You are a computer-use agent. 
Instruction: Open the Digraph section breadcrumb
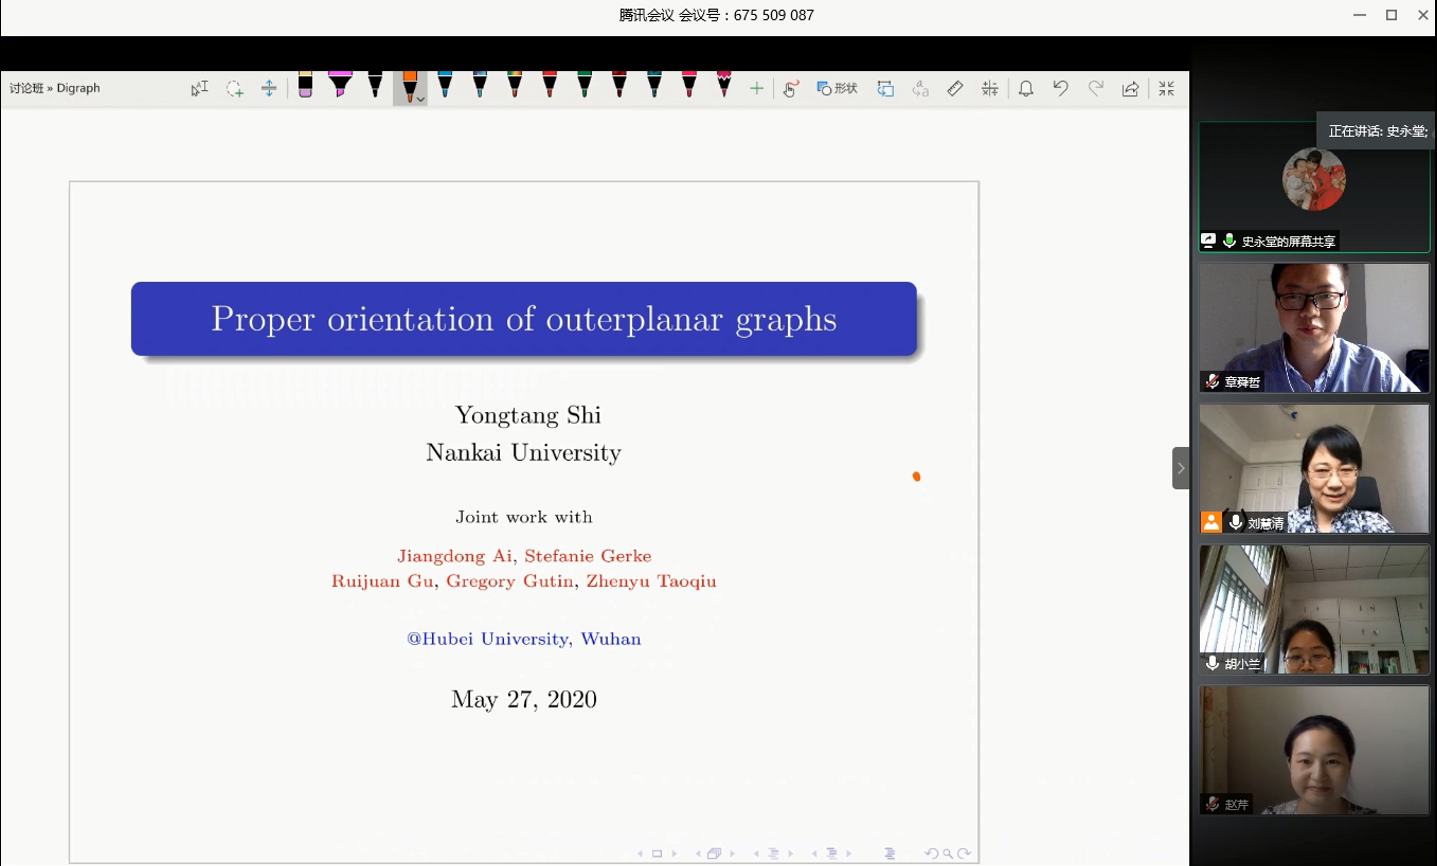78,89
